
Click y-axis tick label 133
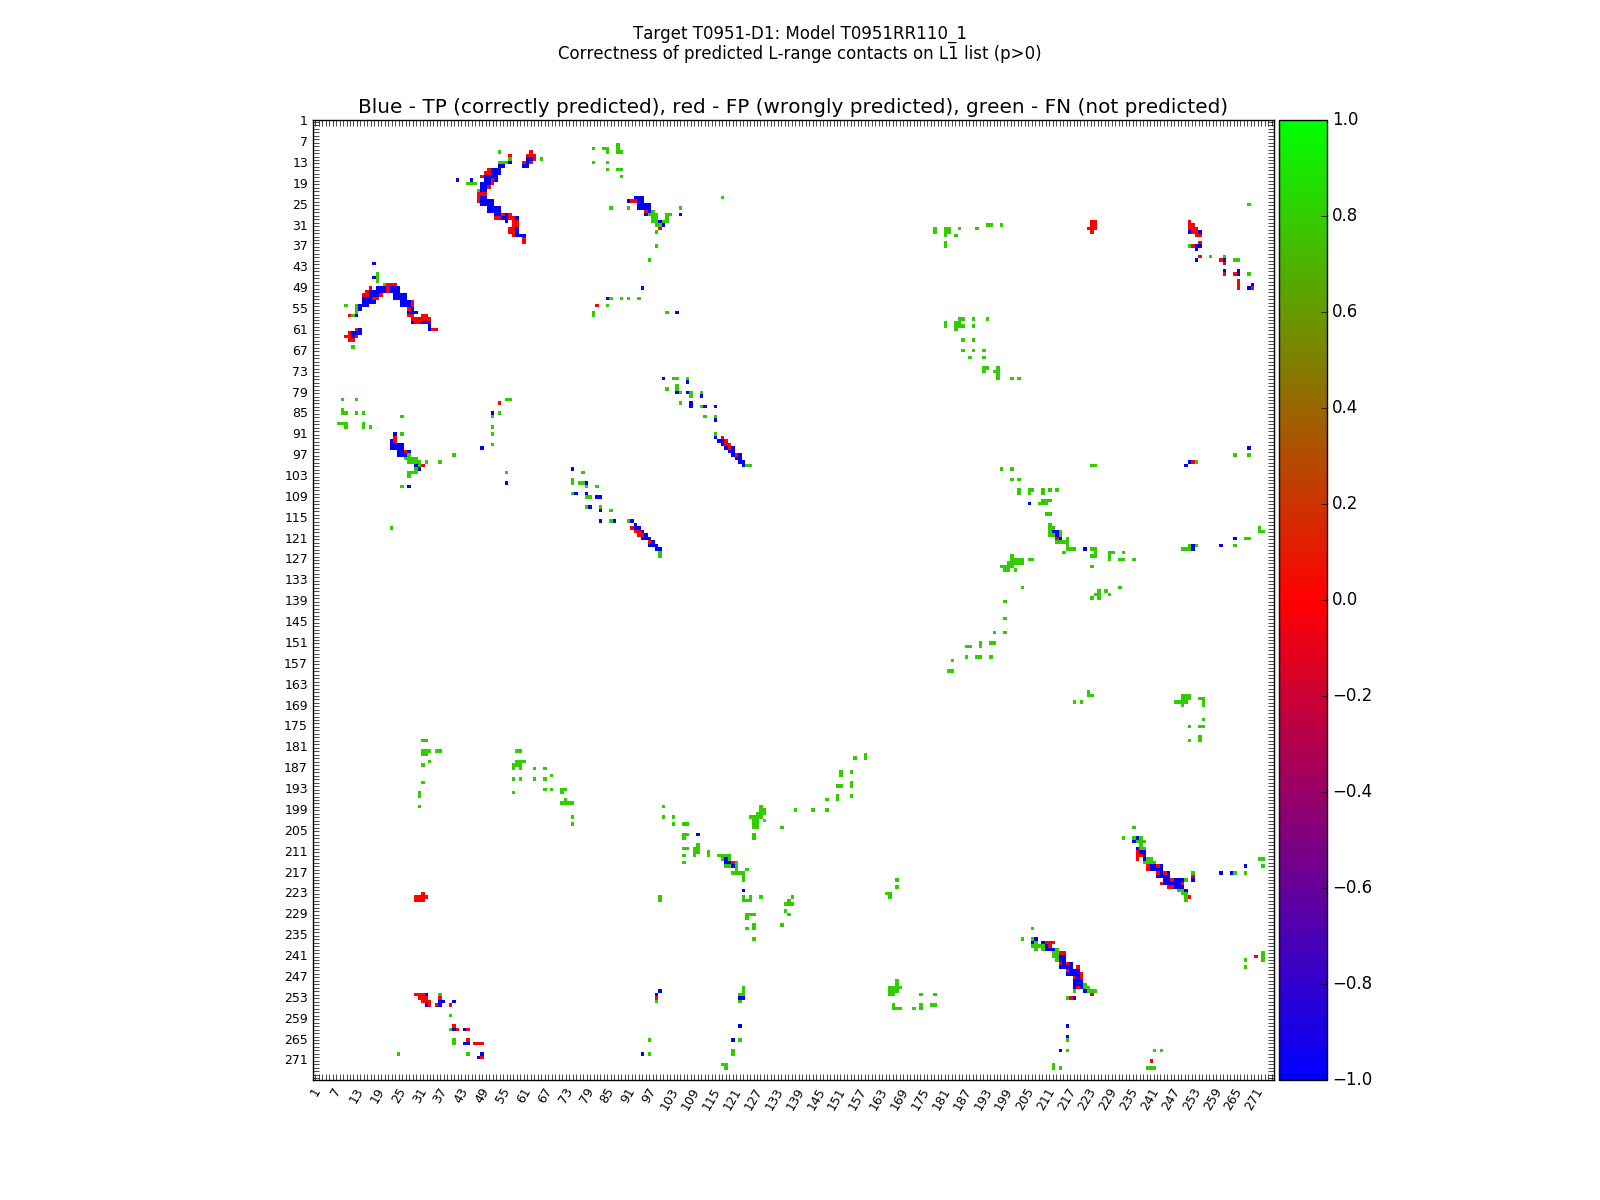[296, 580]
